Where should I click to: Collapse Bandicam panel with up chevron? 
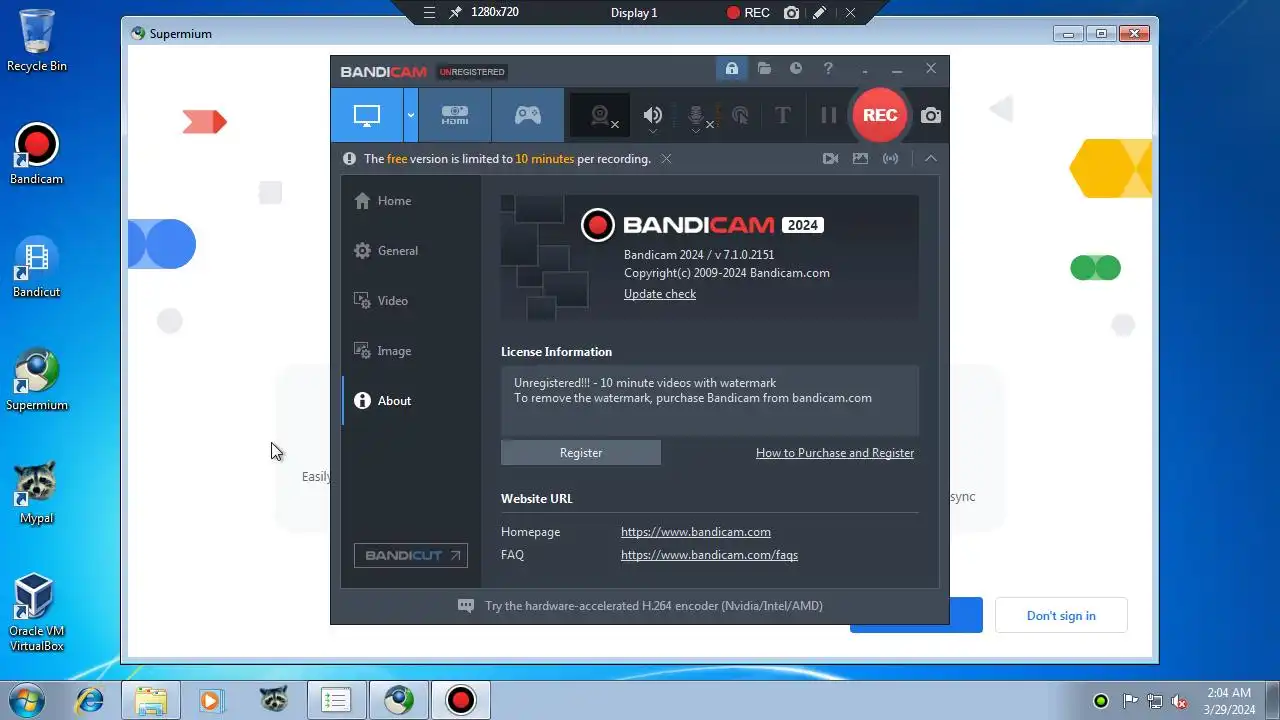coord(931,159)
